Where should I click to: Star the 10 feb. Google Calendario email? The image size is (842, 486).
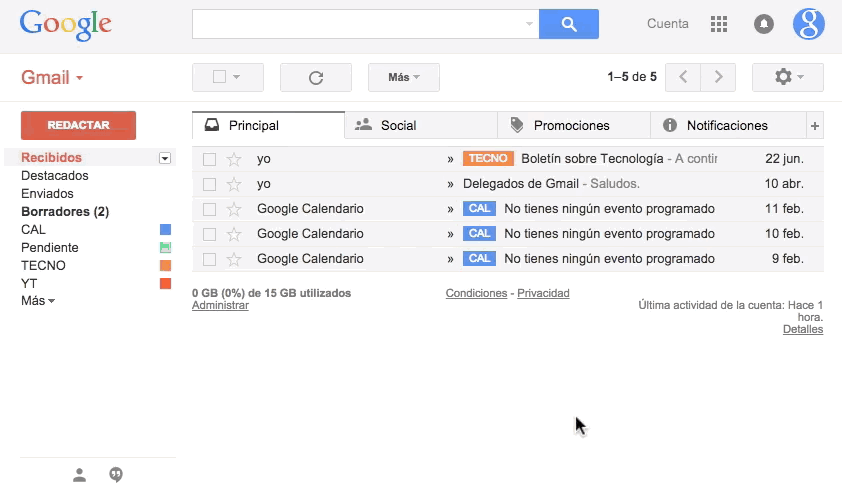tap(234, 234)
